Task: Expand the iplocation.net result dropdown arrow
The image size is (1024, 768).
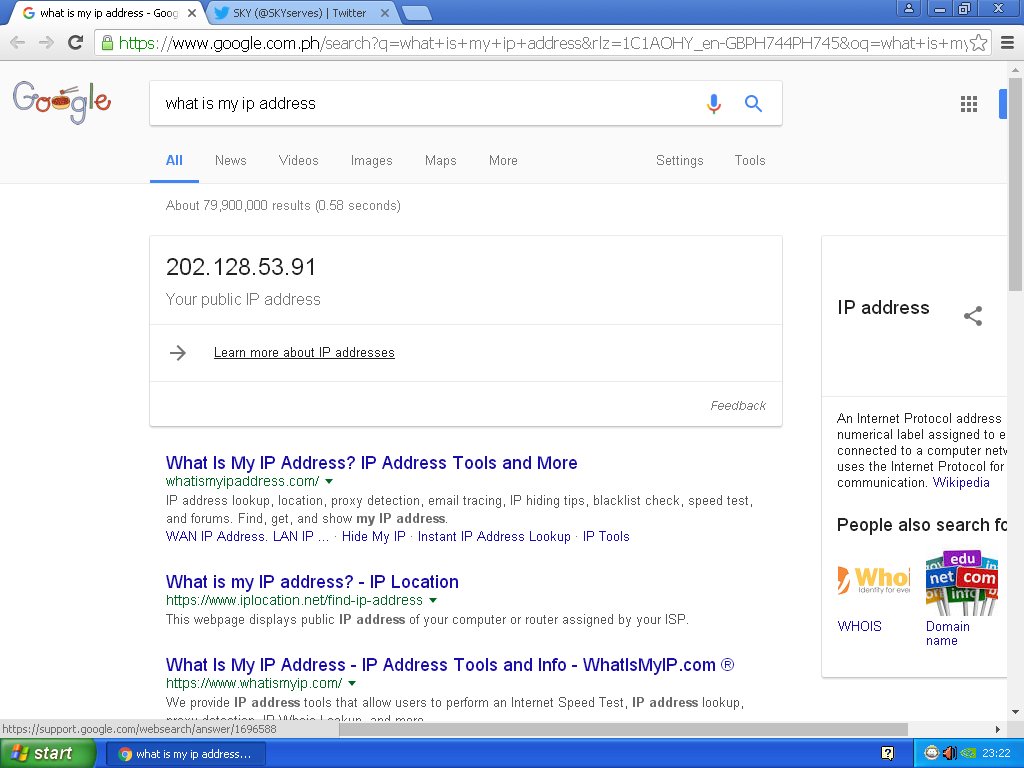Action: click(433, 600)
